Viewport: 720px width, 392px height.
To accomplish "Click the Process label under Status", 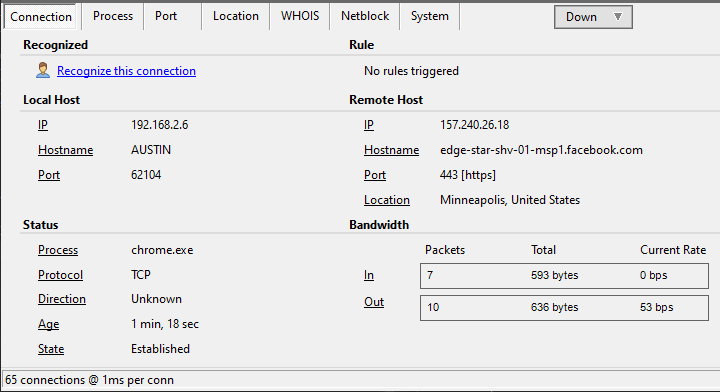I will pos(58,250).
